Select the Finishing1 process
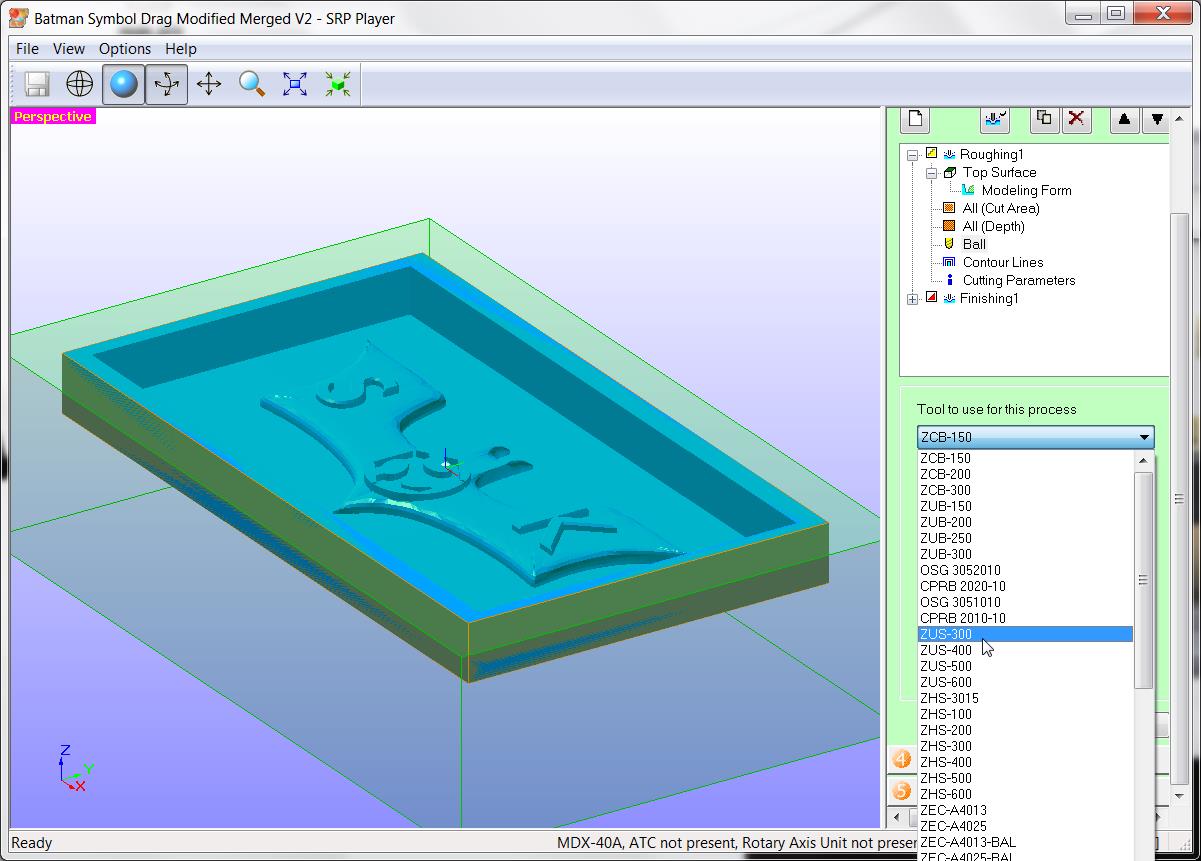 (x=989, y=298)
